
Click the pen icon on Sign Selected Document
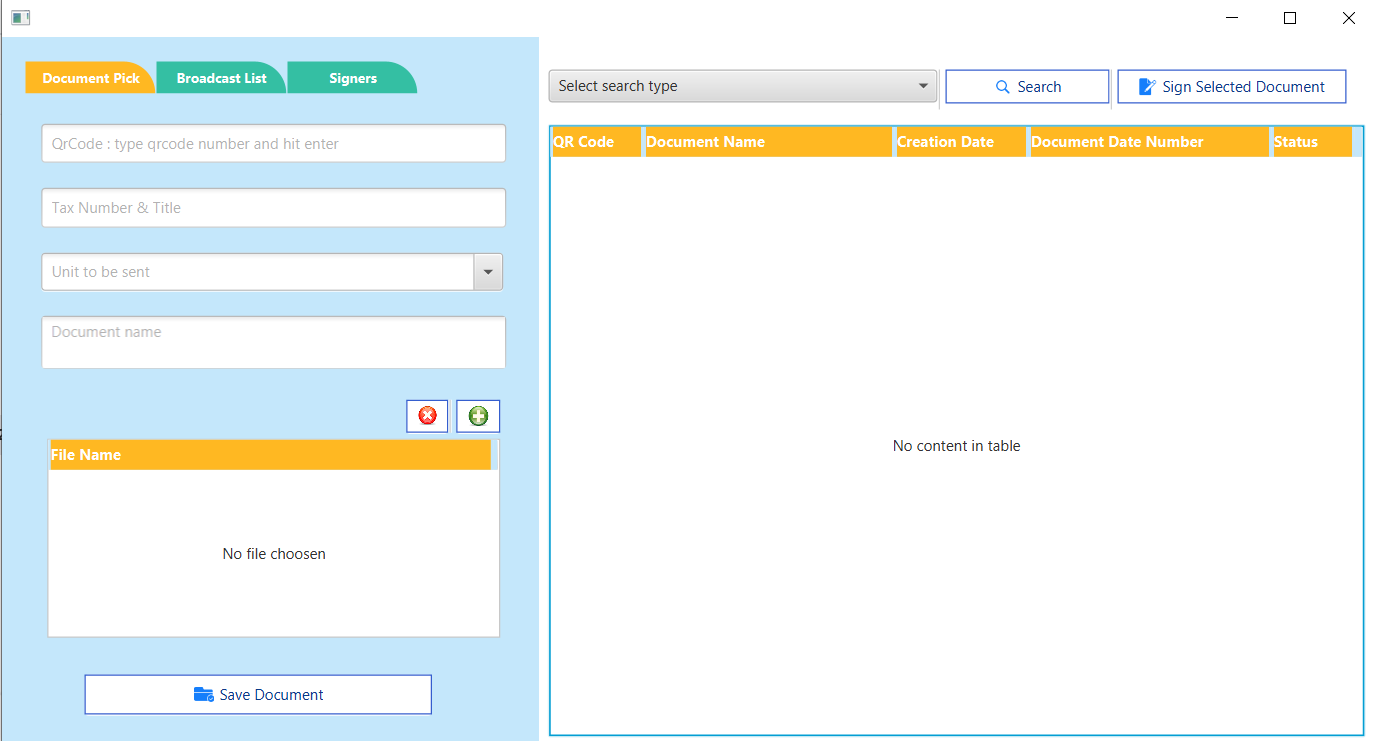[1145, 86]
